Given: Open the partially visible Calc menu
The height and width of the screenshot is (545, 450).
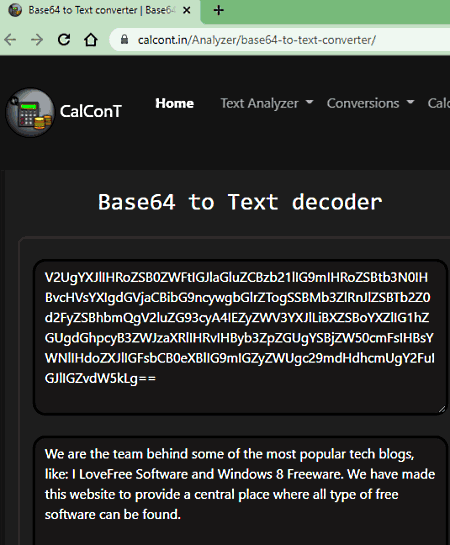Looking at the screenshot, I should click(439, 103).
